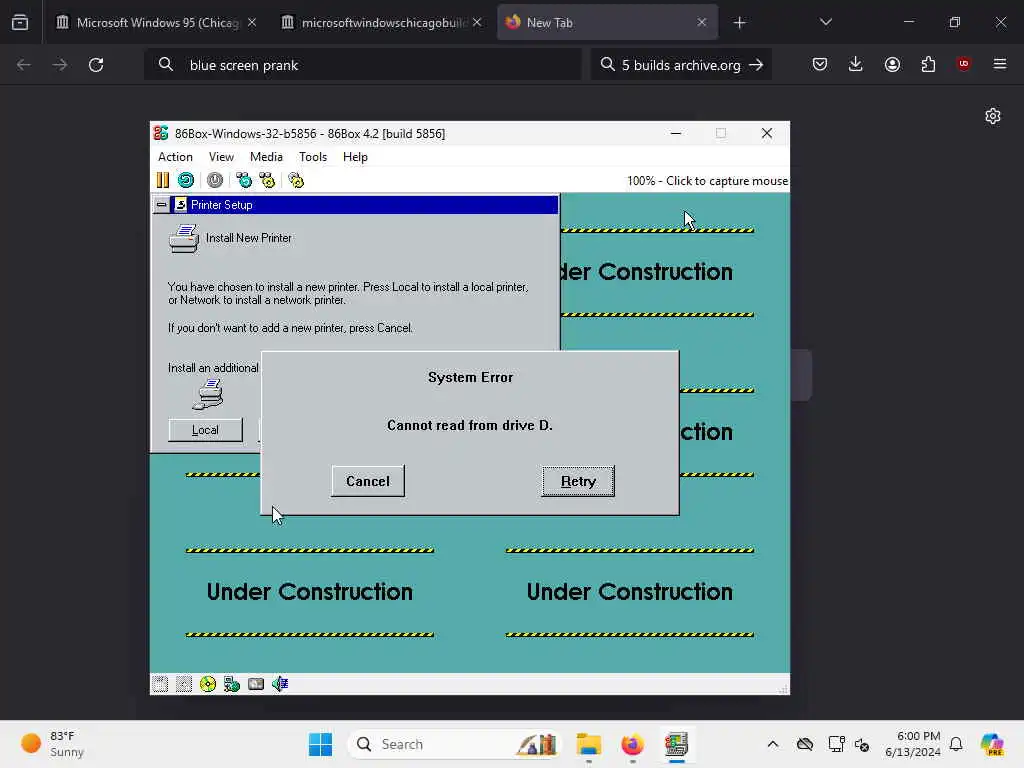
Task: Open Firefox from the taskbar
Action: (632, 744)
